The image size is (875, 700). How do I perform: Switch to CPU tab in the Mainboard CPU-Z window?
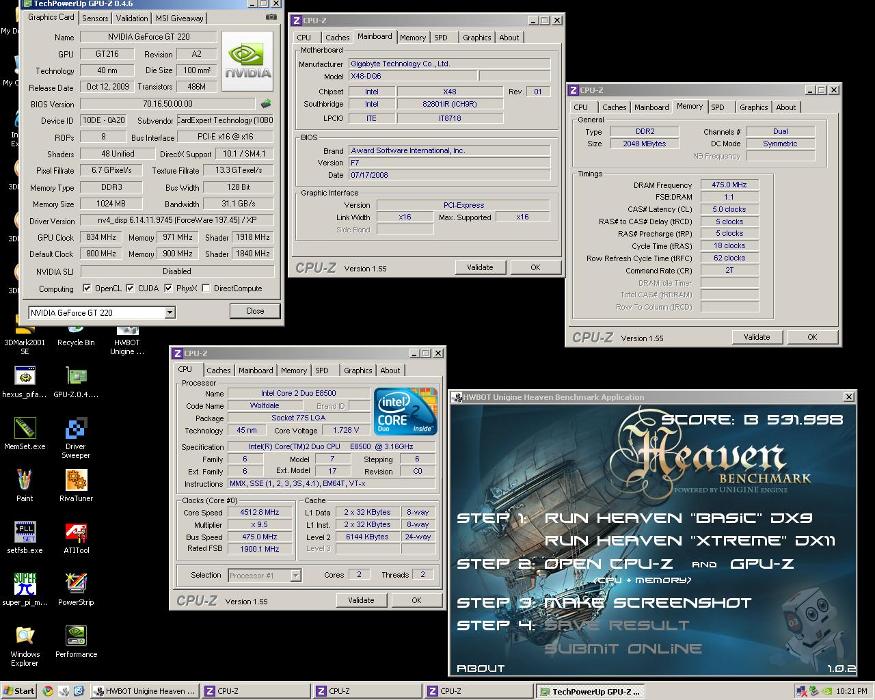[304, 37]
